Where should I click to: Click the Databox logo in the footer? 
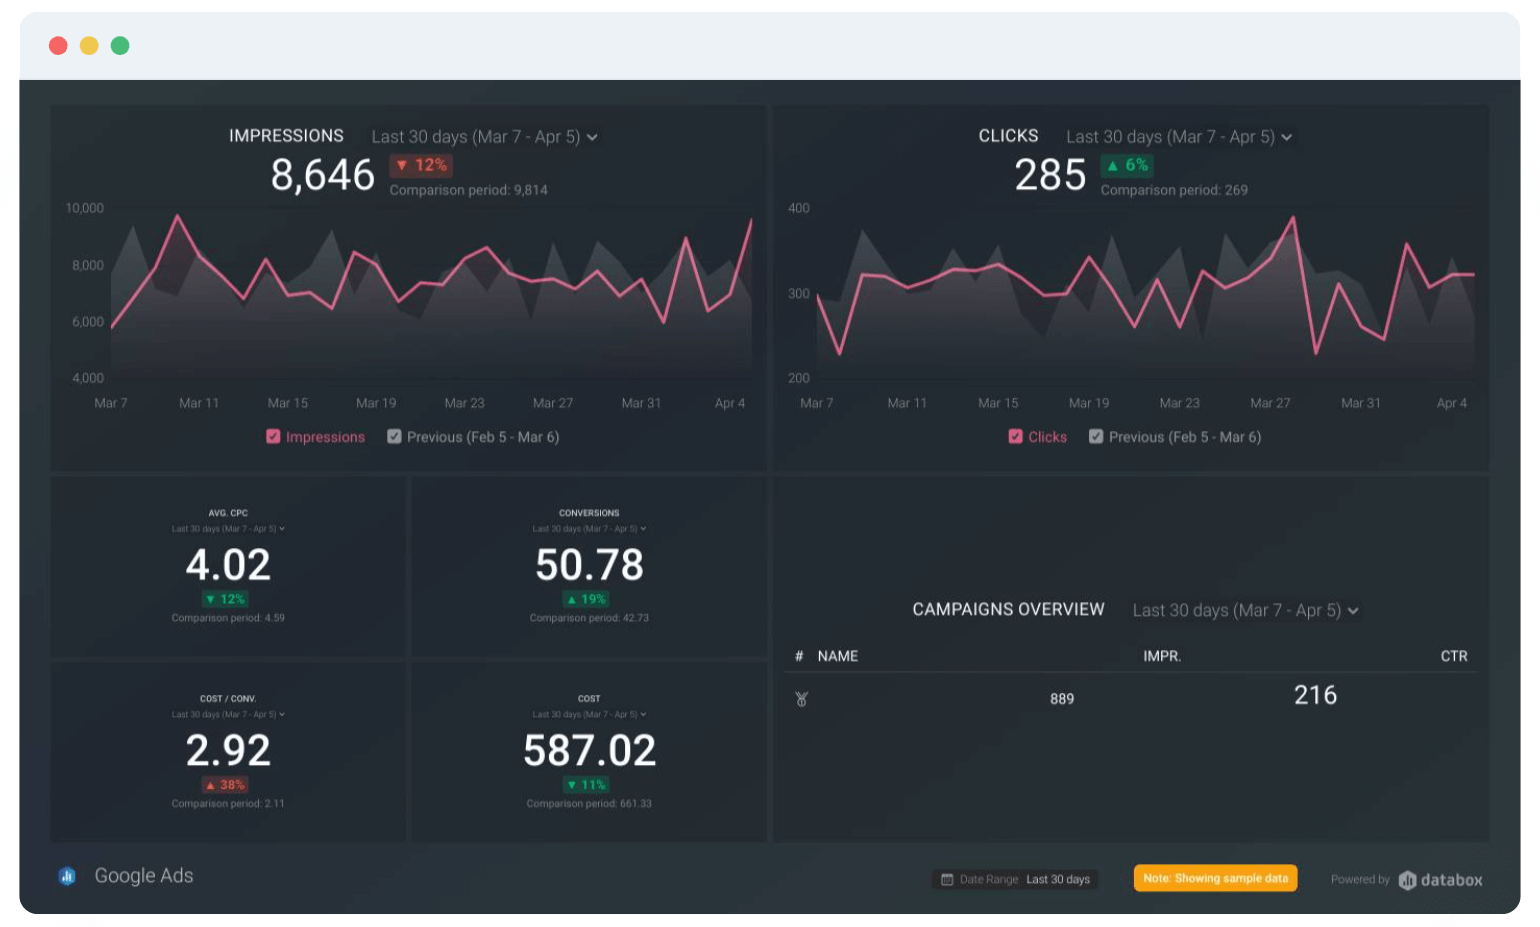tap(1442, 879)
